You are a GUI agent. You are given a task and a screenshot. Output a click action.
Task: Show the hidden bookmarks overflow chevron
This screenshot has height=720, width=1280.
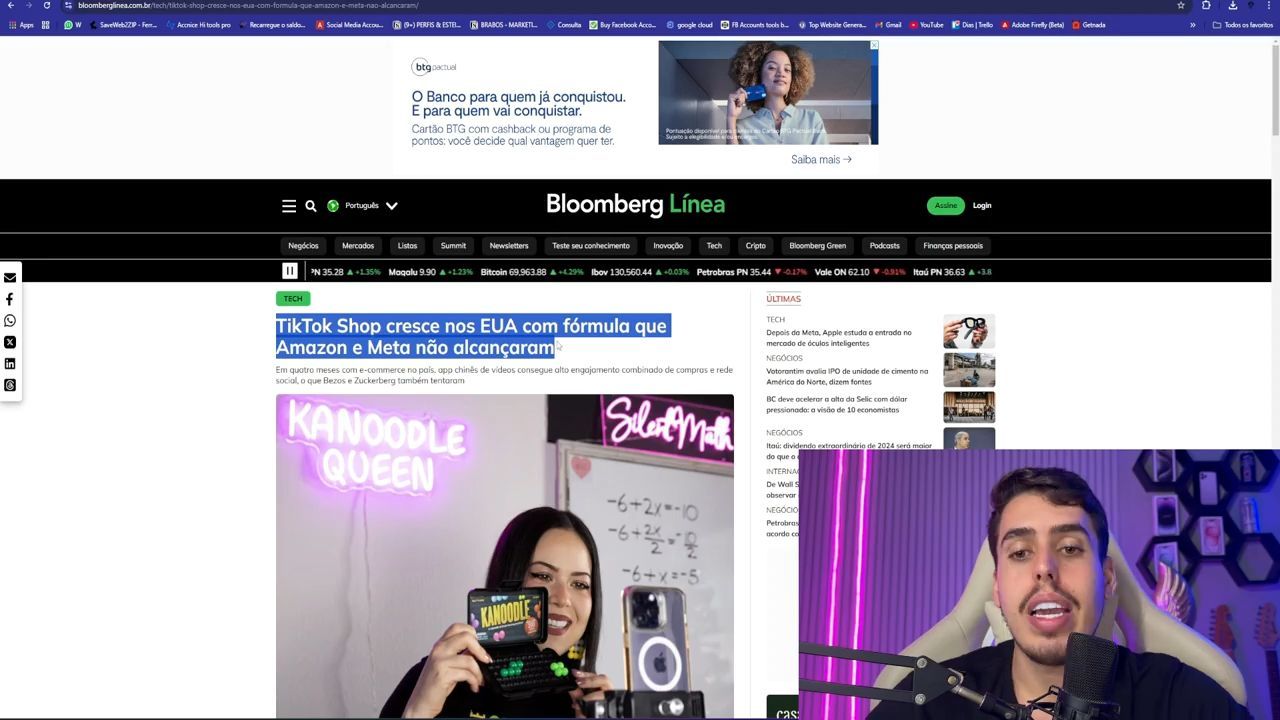(x=1192, y=25)
